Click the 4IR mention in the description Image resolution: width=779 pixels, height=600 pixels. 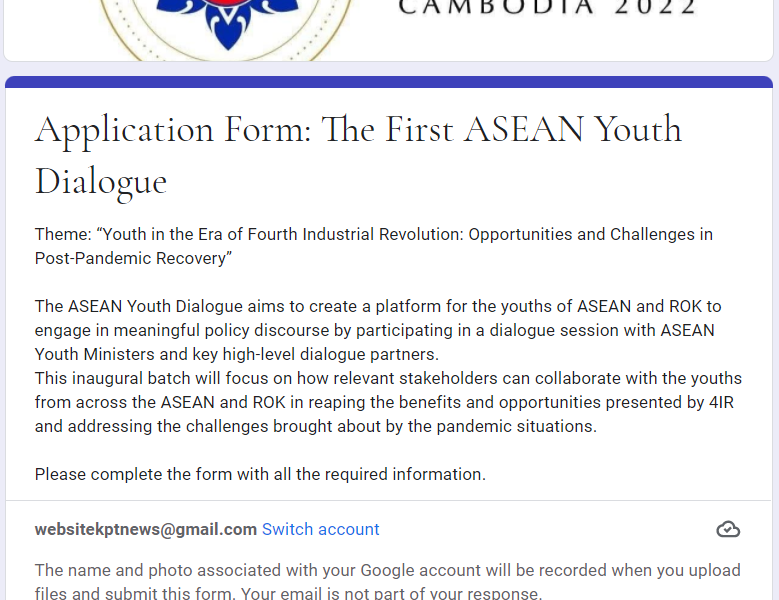721,402
